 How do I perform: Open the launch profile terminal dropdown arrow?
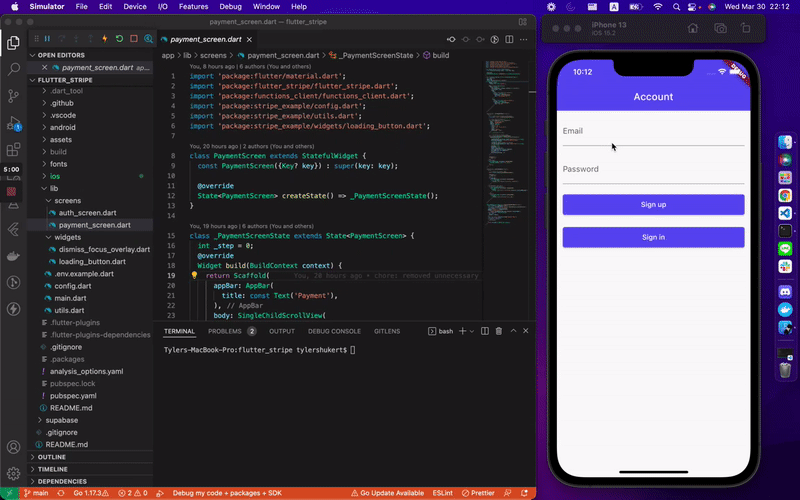pos(471,331)
